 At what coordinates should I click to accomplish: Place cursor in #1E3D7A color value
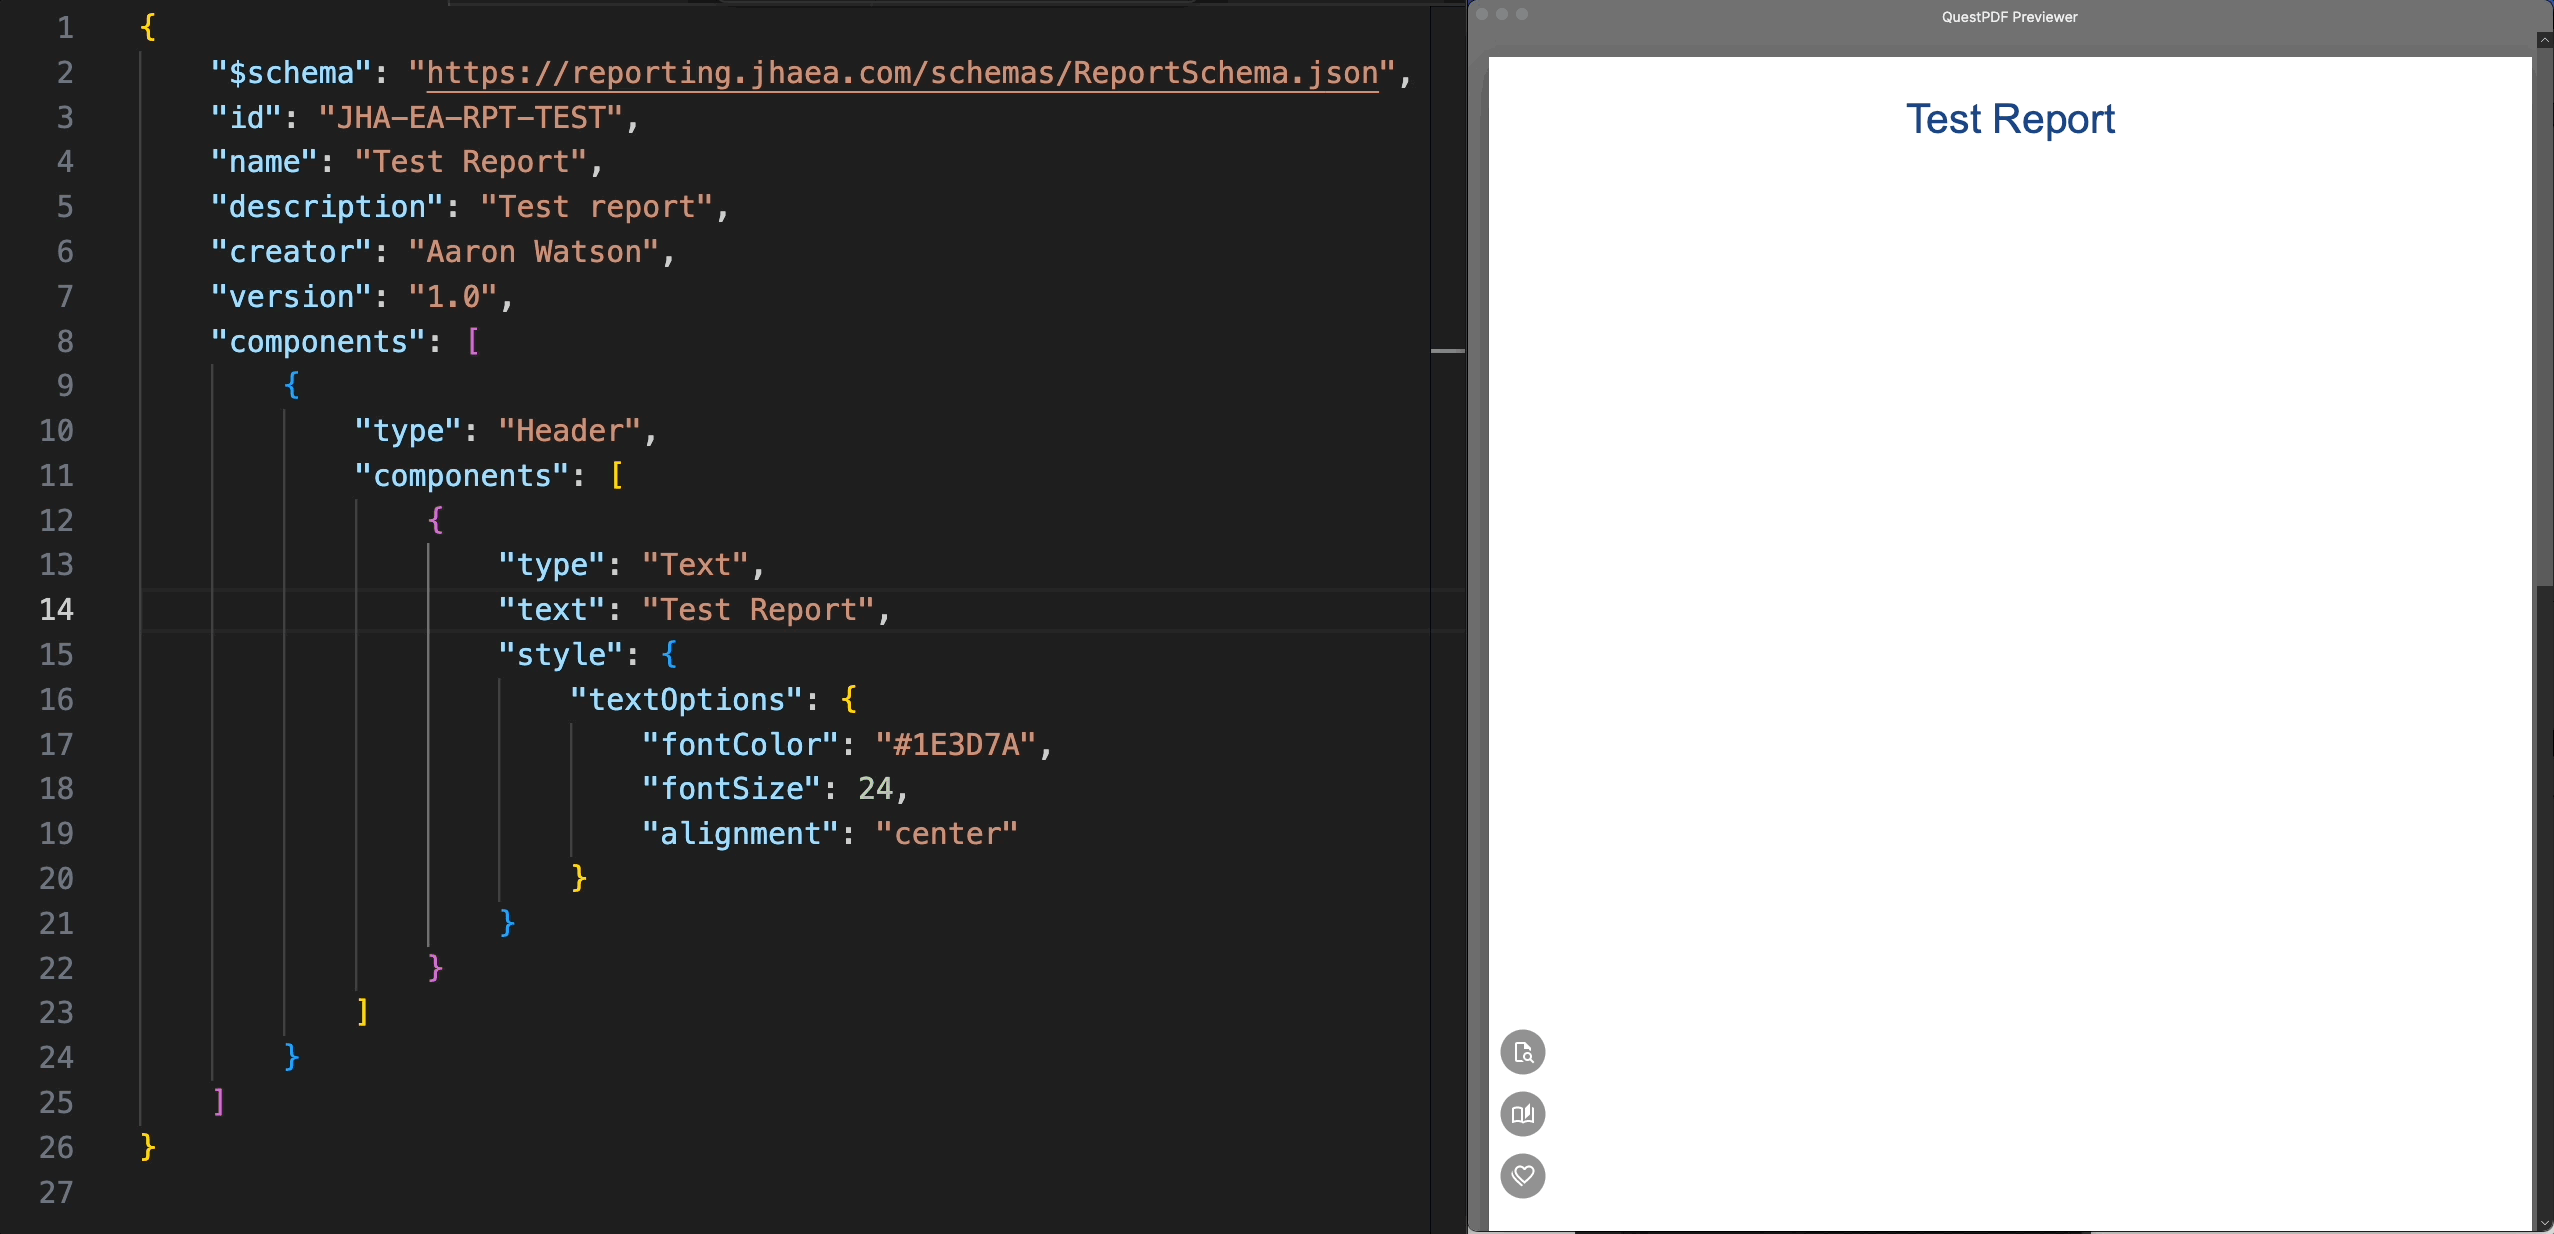(956, 744)
